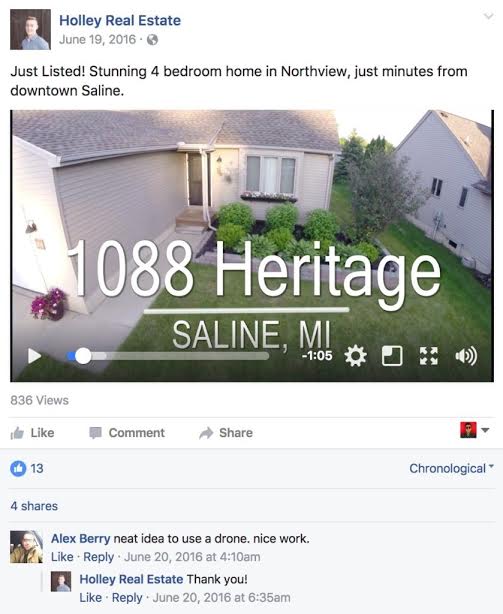Enter fullscreen with the expand arrows icon
503x614 pixels.
pyautogui.click(x=429, y=356)
